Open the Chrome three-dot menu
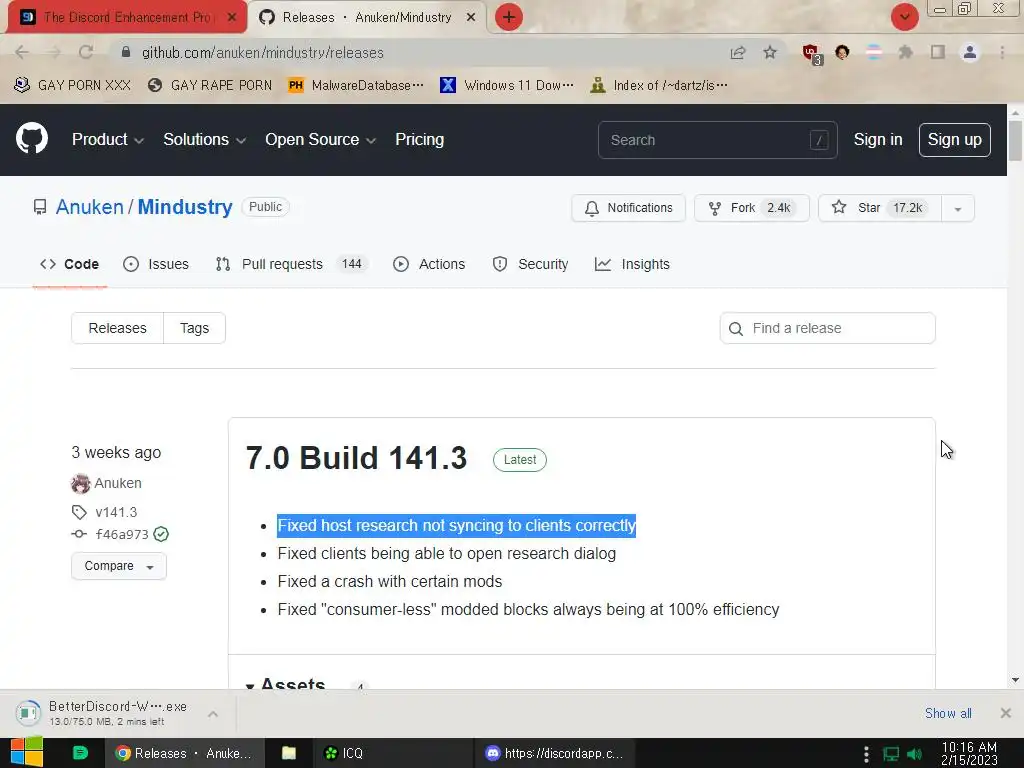Viewport: 1024px width, 768px height. (x=1002, y=52)
